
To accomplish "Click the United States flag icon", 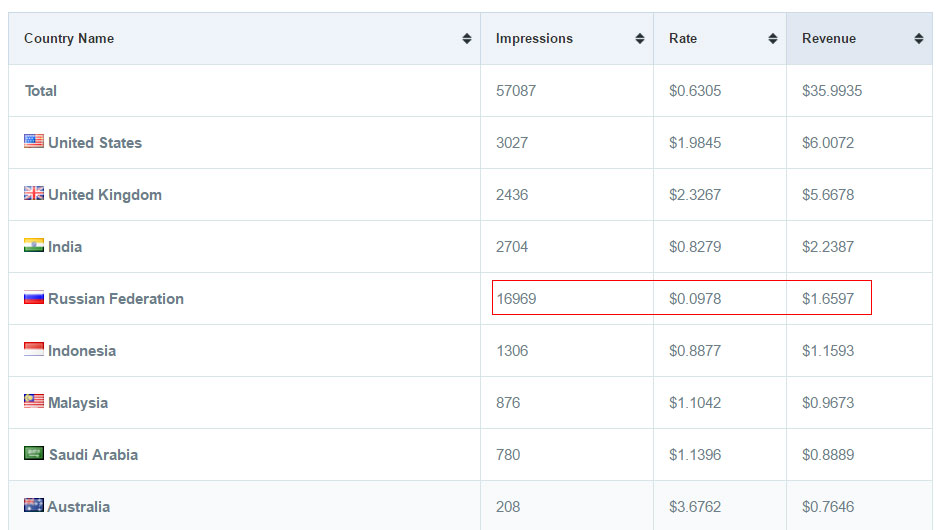I will click(x=34, y=141).
